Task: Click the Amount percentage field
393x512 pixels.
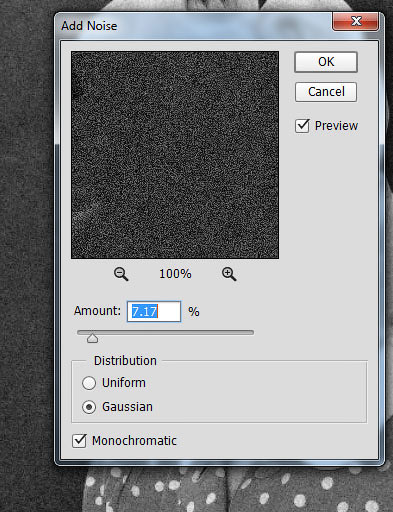Action: pyautogui.click(x=154, y=311)
